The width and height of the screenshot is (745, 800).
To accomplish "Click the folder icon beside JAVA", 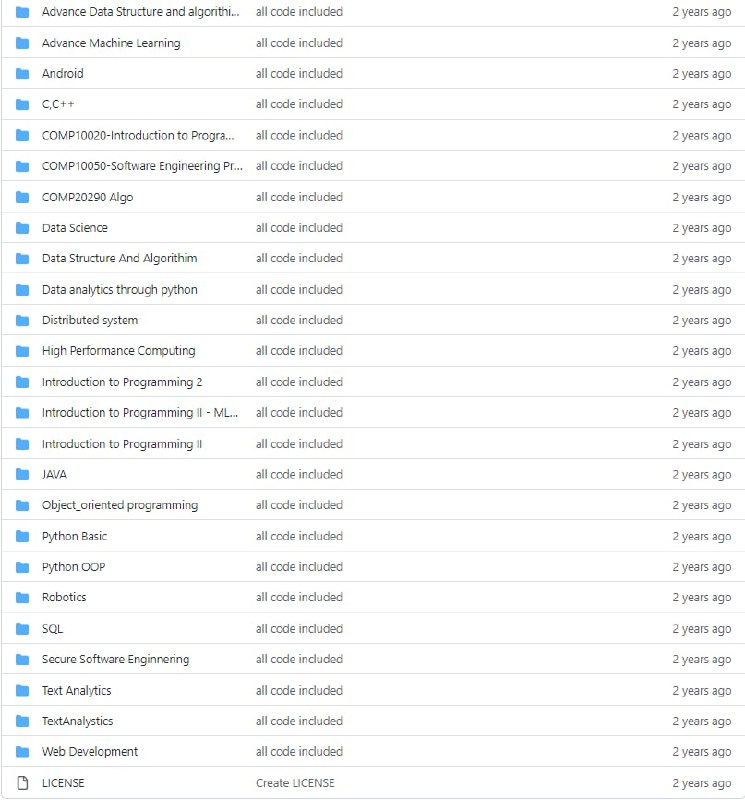I will 22,475.
